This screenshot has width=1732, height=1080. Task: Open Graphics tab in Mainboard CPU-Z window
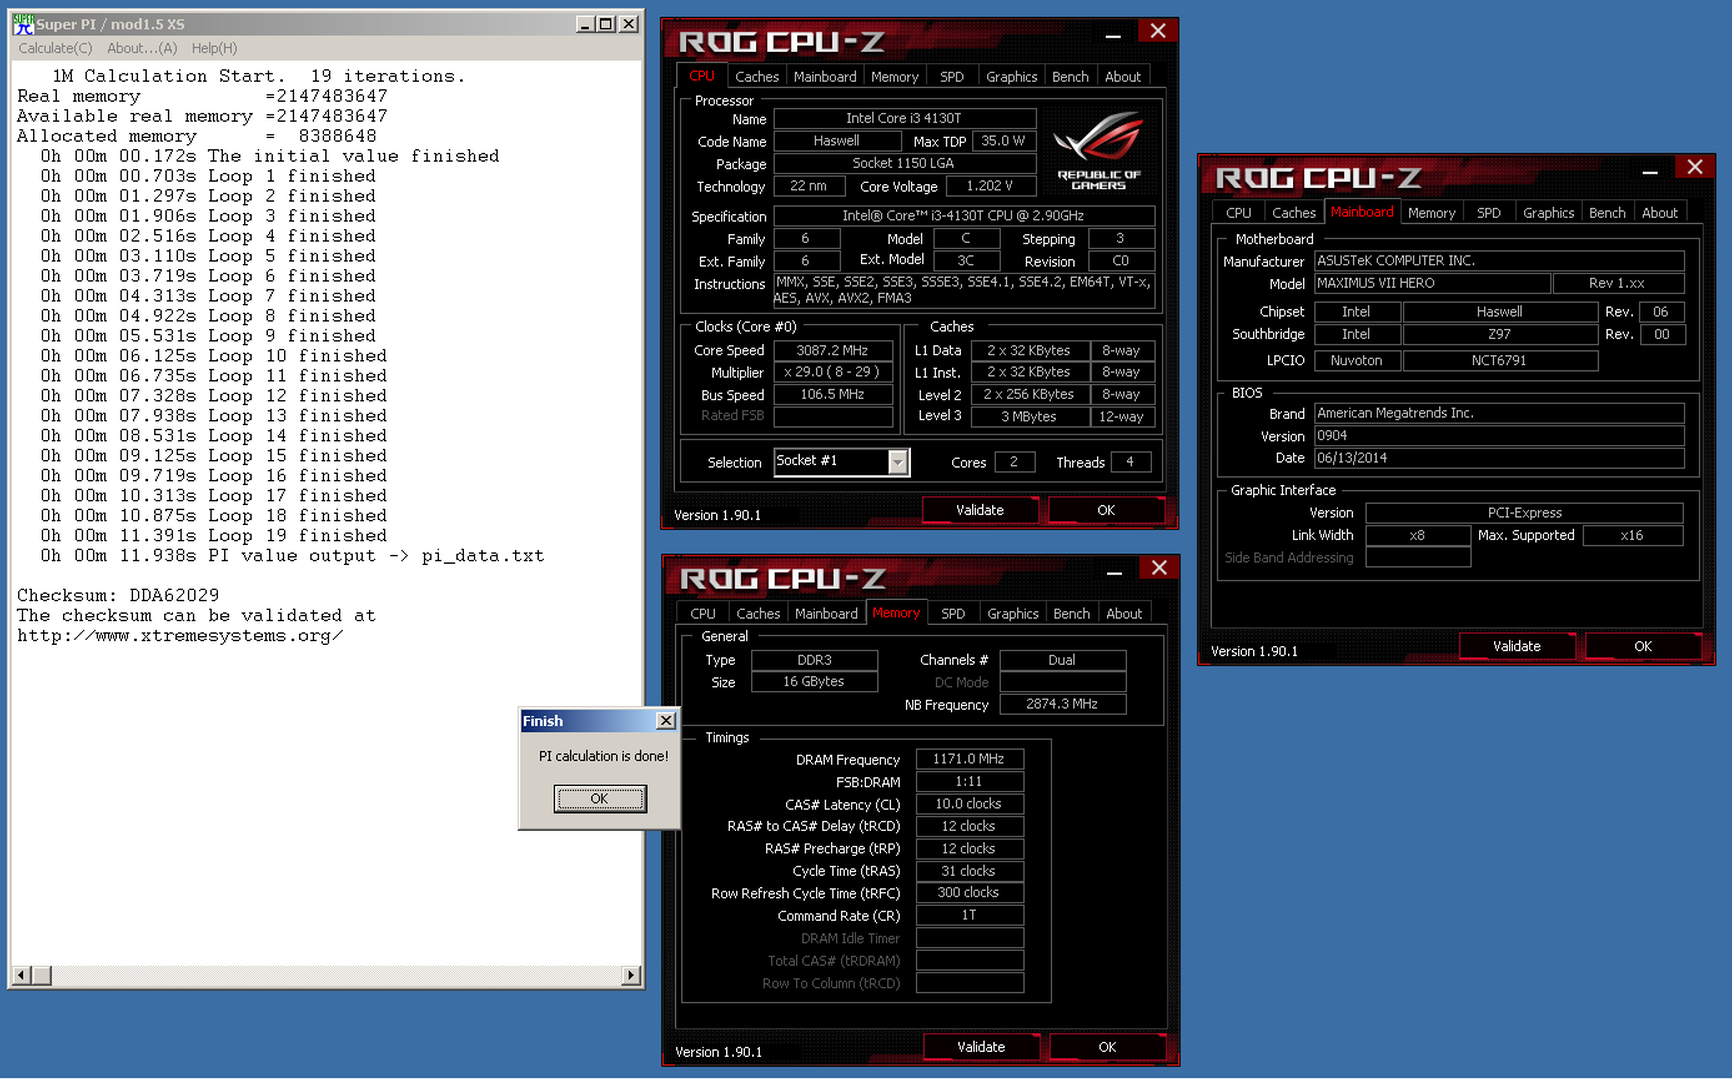[1548, 213]
